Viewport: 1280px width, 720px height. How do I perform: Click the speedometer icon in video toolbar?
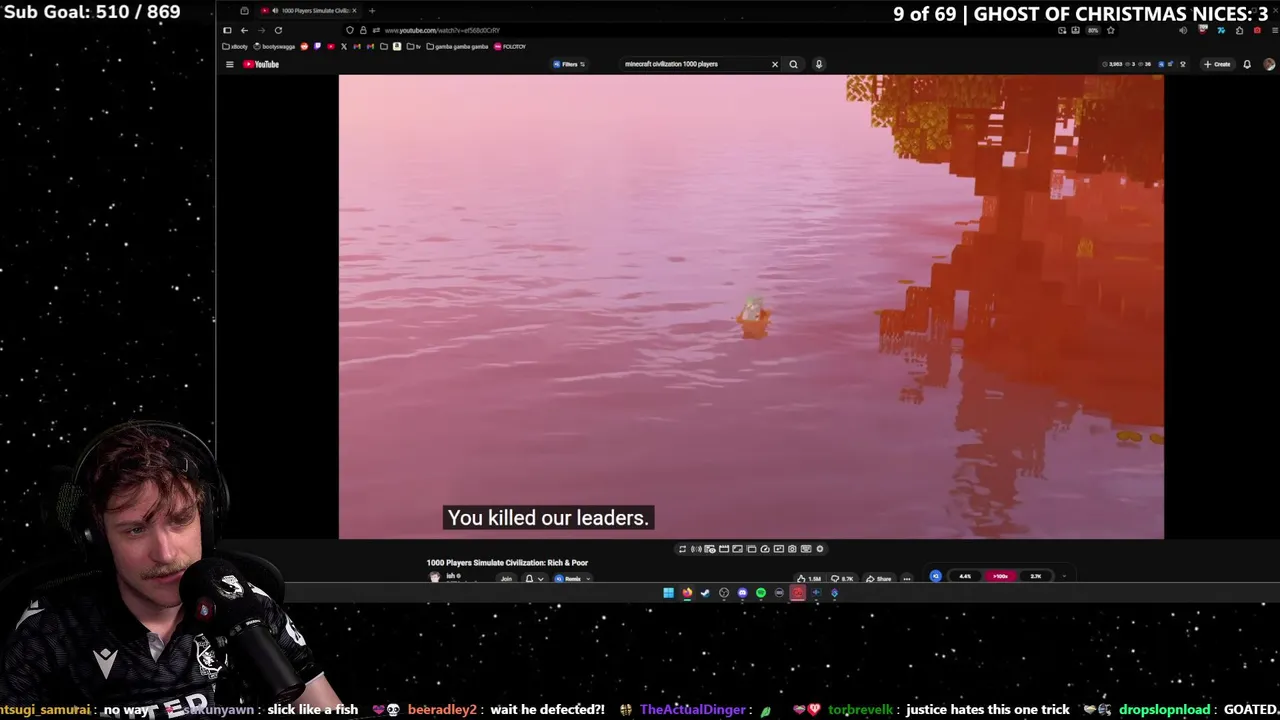pyautogui.click(x=766, y=549)
